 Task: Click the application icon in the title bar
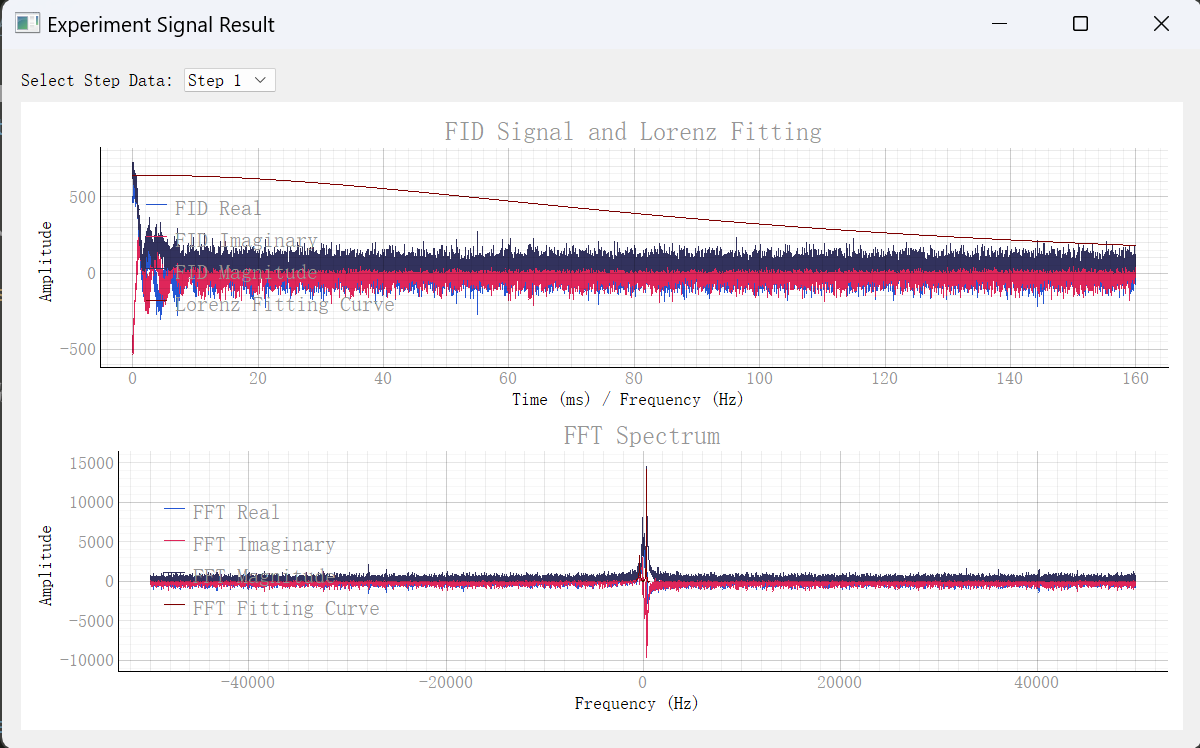(x=27, y=24)
